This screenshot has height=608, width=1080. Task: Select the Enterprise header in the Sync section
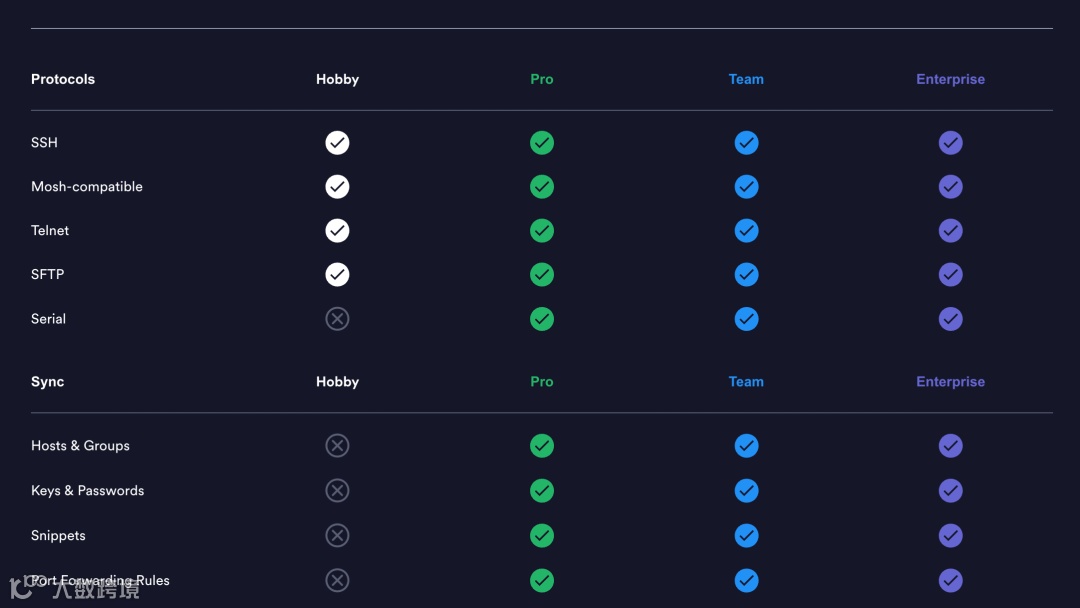tap(951, 382)
